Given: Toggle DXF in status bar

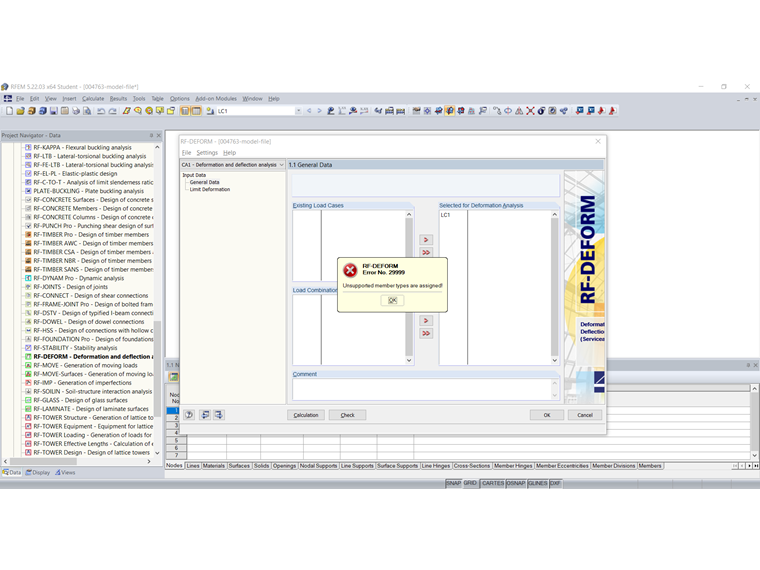Looking at the screenshot, I should tap(555, 483).
